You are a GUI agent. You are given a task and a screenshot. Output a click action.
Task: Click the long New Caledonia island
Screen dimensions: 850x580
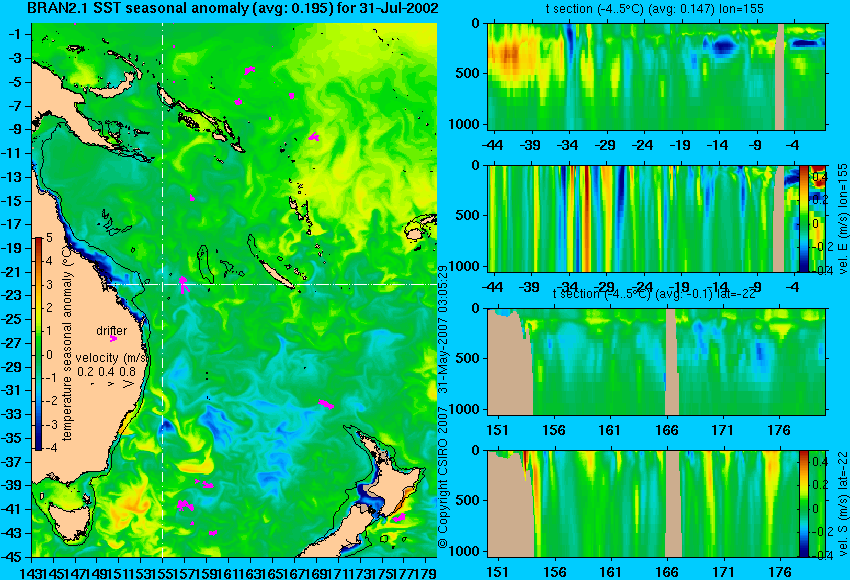coord(278,274)
